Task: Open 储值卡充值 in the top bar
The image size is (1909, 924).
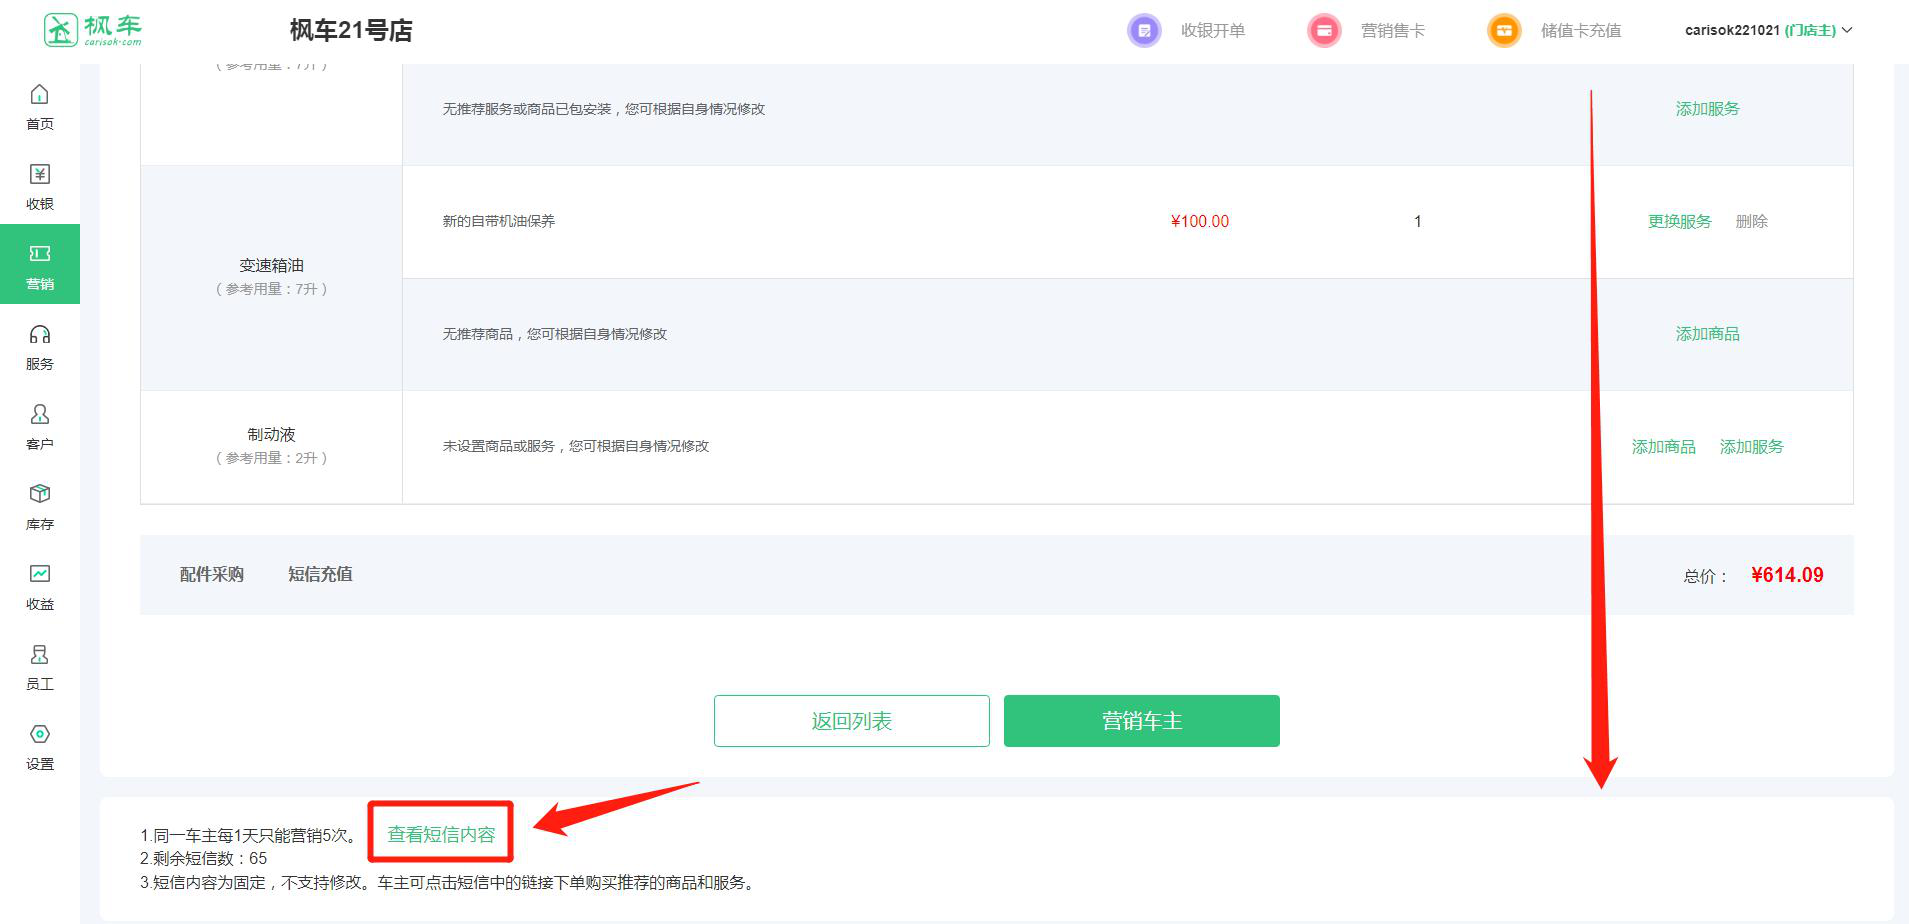Action: tap(1581, 31)
